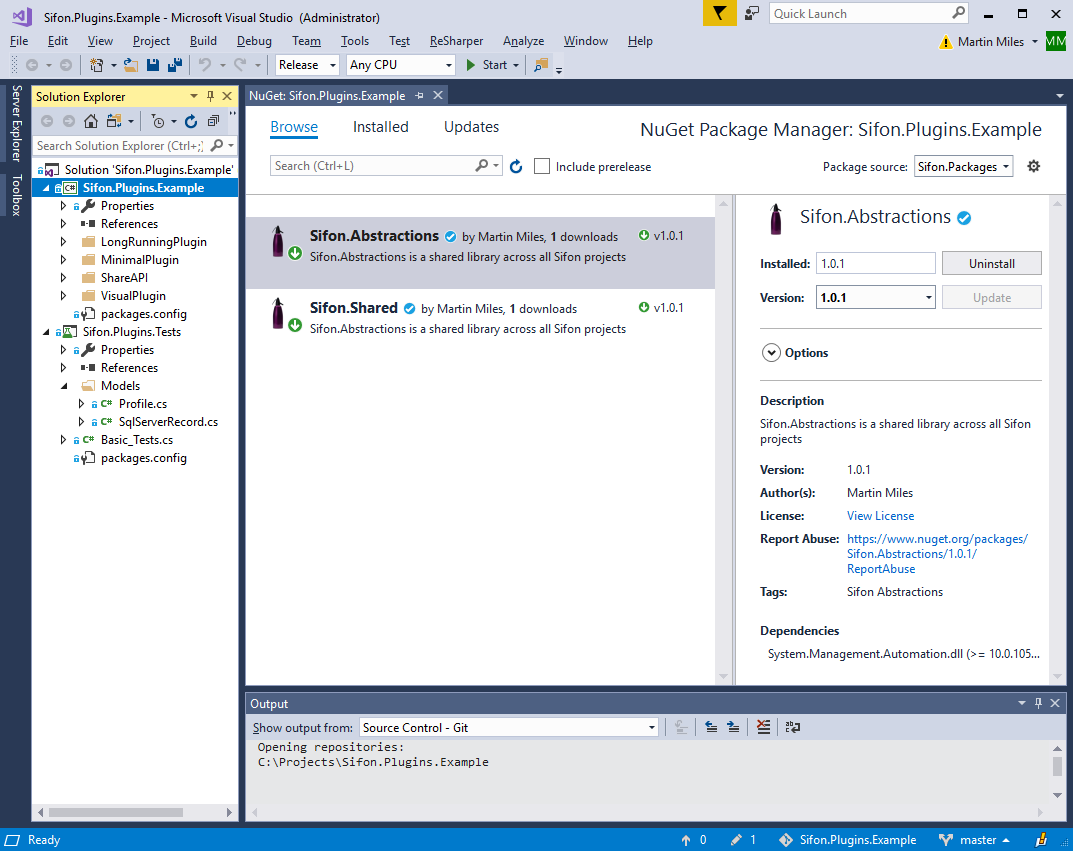Collapse the Sifon.Plugins.Tests project

(47, 332)
